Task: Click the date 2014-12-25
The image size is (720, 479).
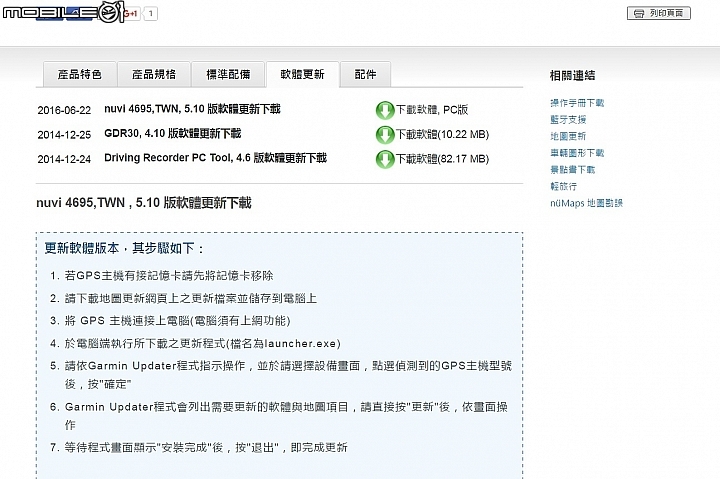Action: (x=64, y=135)
